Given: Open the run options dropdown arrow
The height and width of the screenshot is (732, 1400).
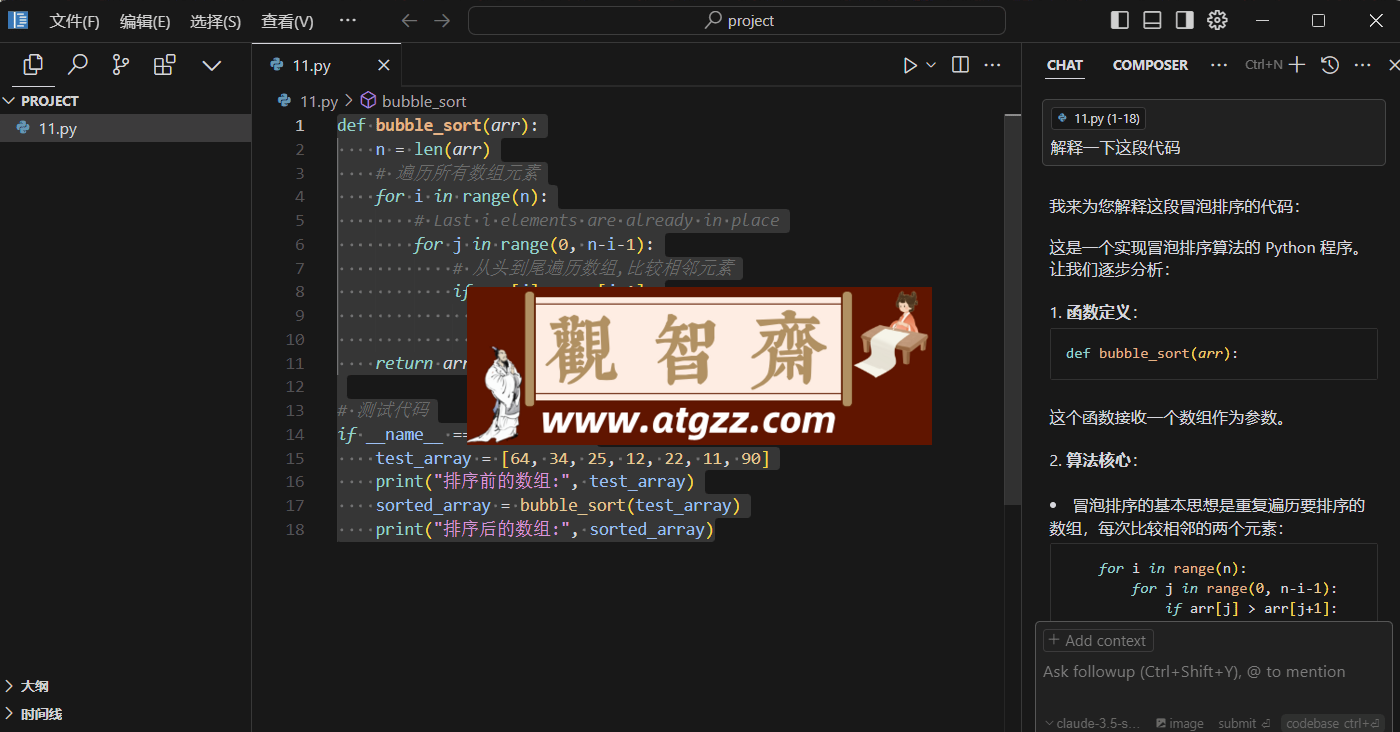Looking at the screenshot, I should coord(931,65).
